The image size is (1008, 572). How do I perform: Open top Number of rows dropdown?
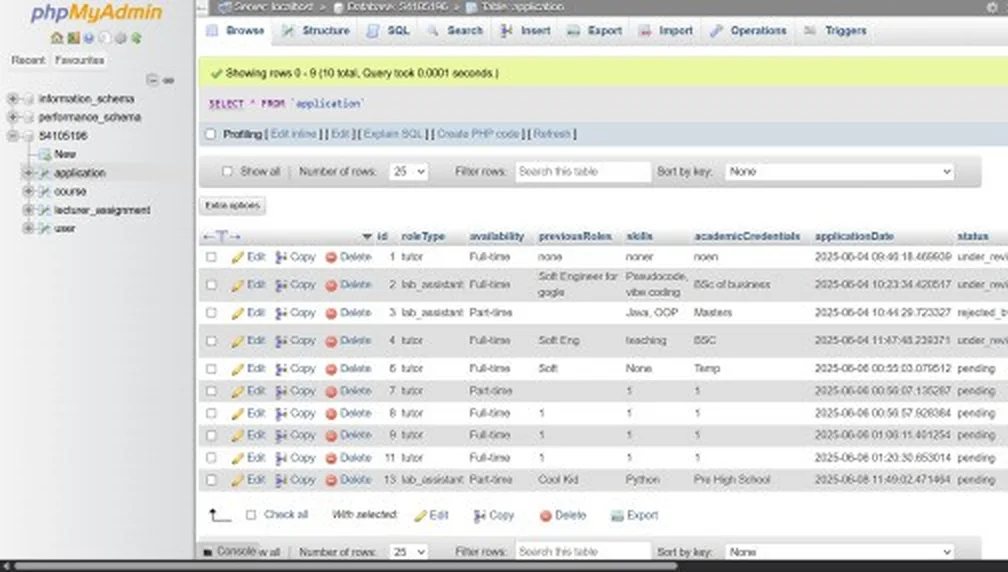[x=408, y=172]
